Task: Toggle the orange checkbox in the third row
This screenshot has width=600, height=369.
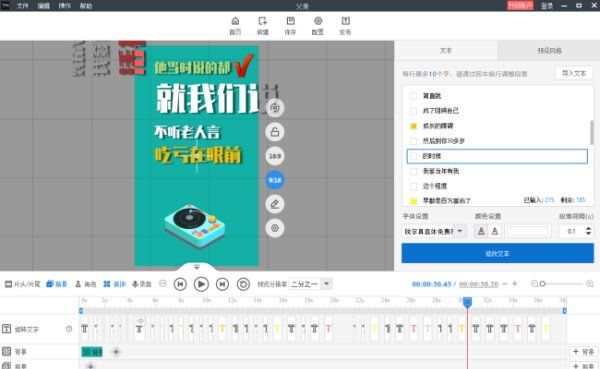Action: point(413,126)
